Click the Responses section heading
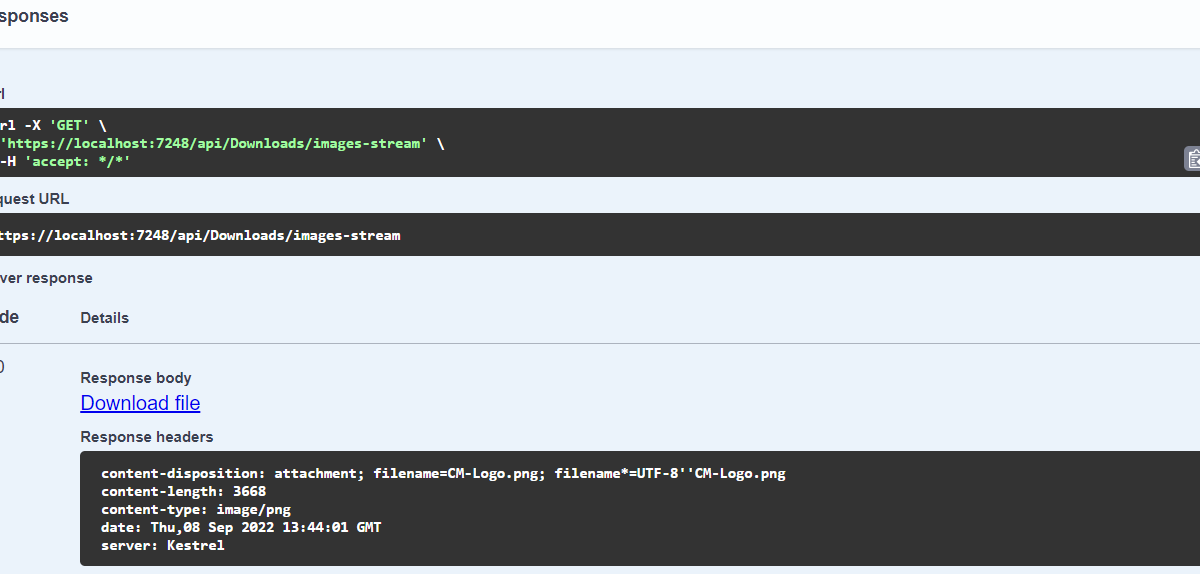Screen dimensions: 1200x574 tap(33, 17)
